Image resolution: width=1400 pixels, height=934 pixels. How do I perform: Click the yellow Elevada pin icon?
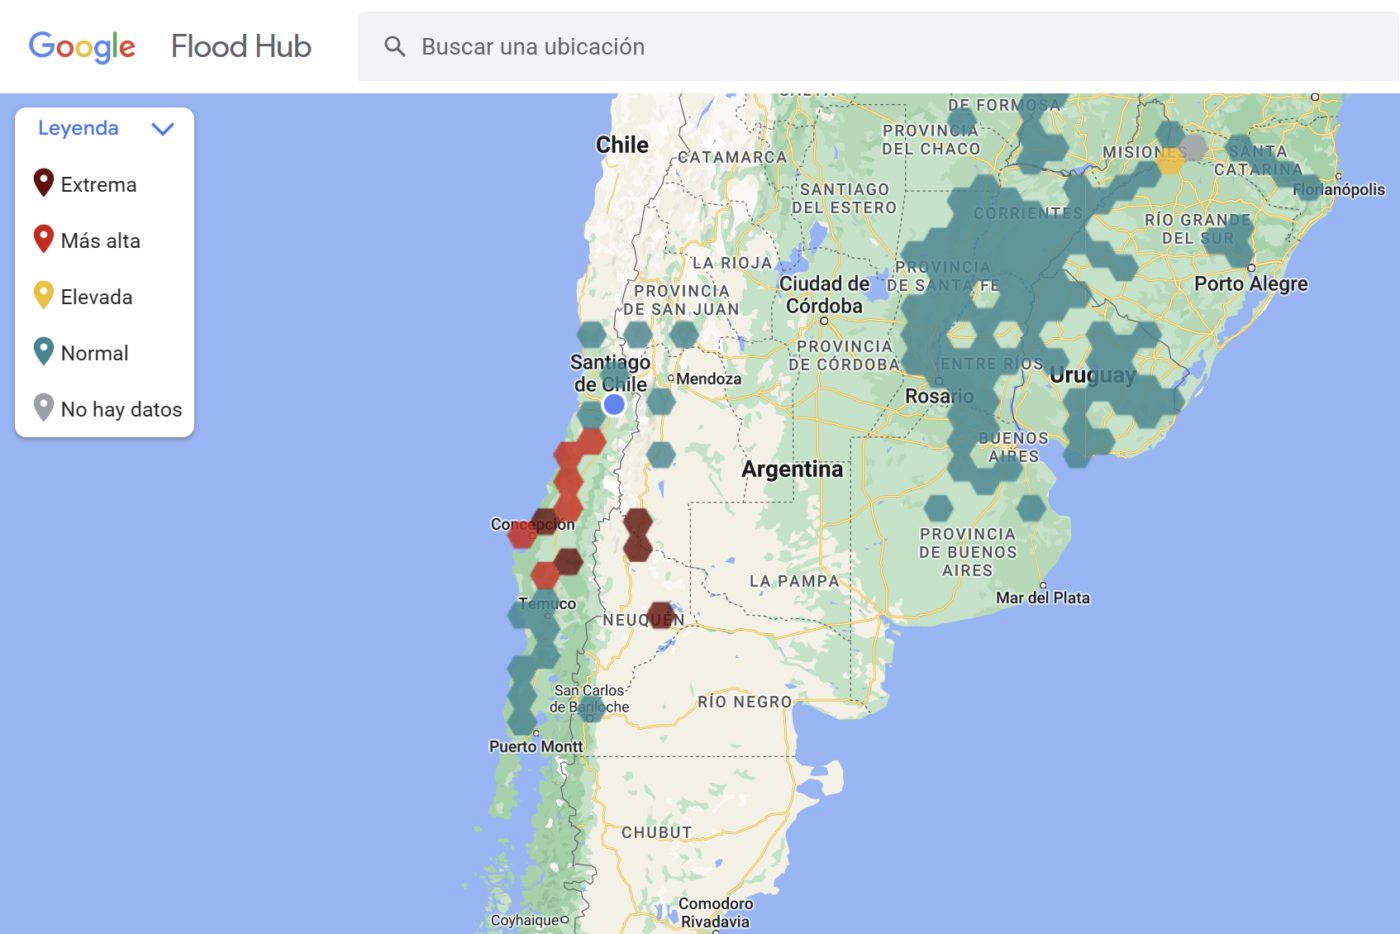point(43,295)
